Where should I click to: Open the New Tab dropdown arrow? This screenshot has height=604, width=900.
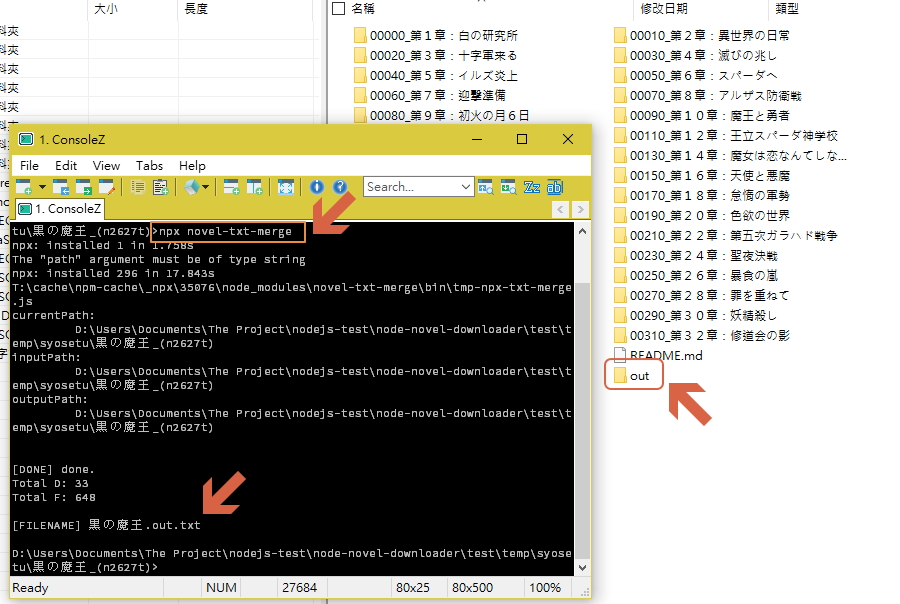coord(42,187)
